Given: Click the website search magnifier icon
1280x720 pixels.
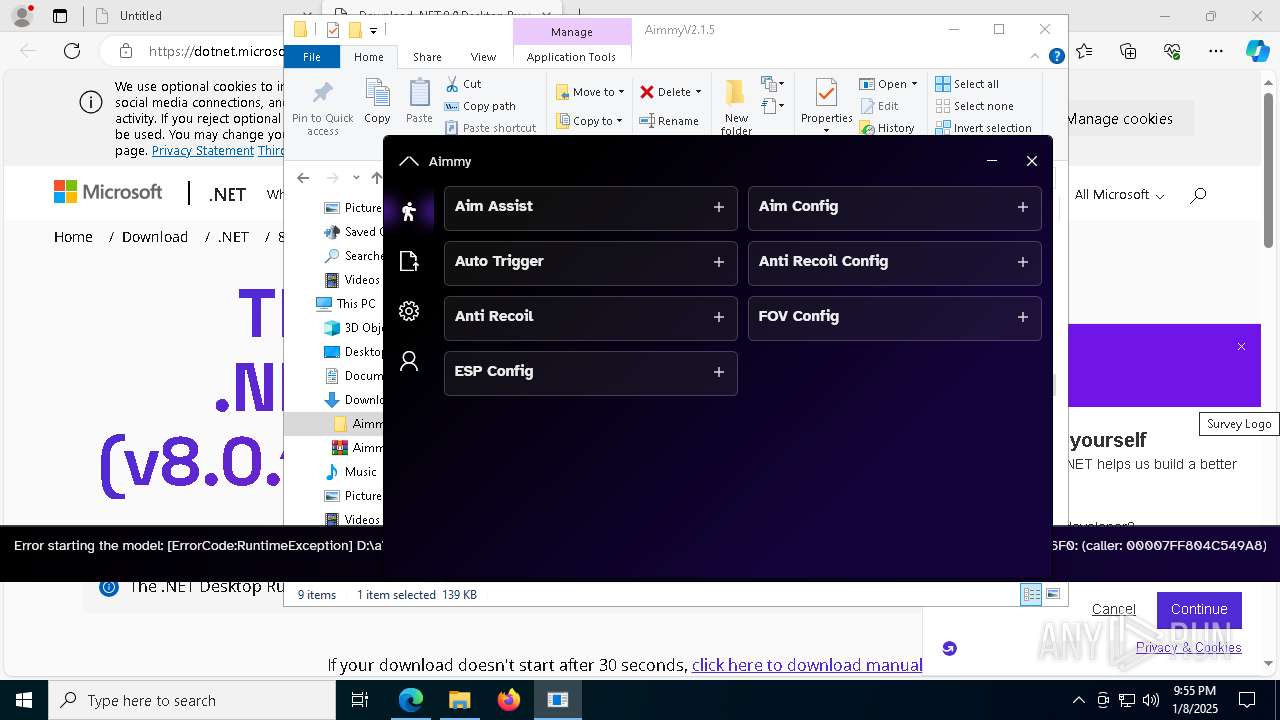Looking at the screenshot, I should coord(1198,195).
